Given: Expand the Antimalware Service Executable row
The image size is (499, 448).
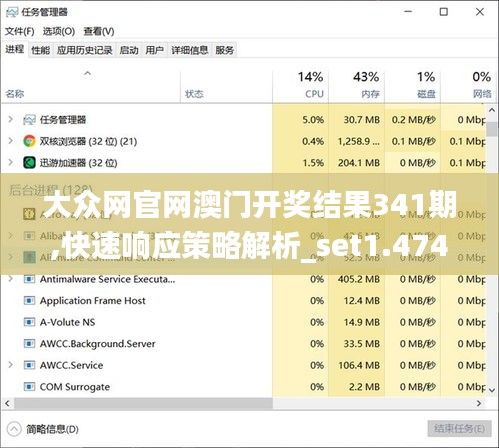Looking at the screenshot, I should 11,279.
